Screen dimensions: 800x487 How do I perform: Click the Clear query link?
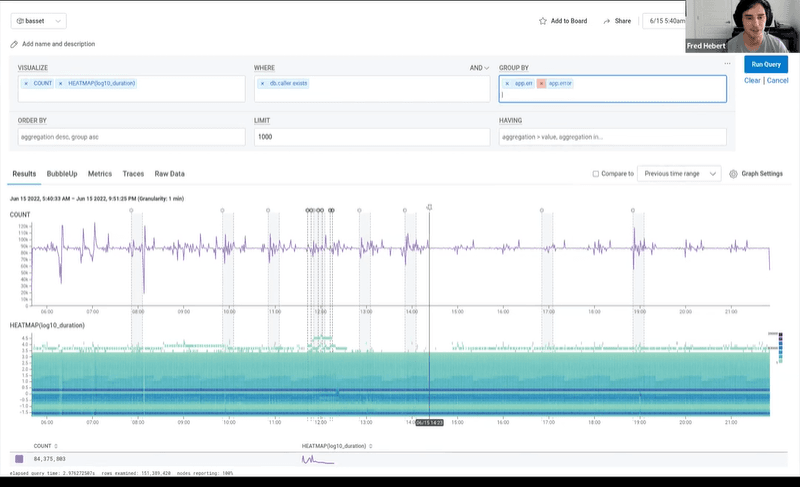752,80
